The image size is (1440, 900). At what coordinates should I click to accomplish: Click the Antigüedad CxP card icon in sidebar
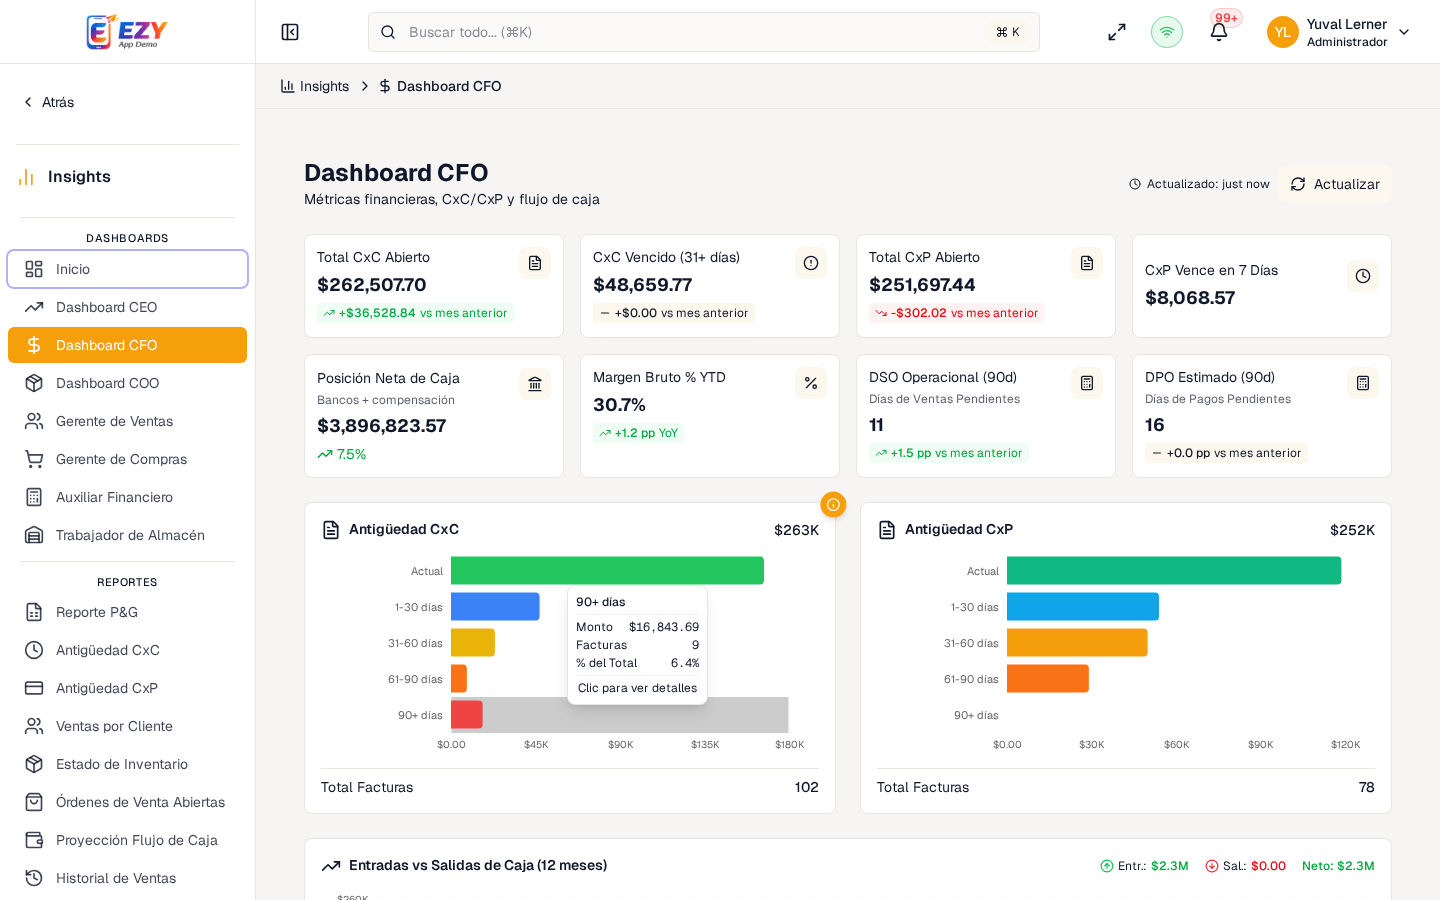[x=34, y=688]
